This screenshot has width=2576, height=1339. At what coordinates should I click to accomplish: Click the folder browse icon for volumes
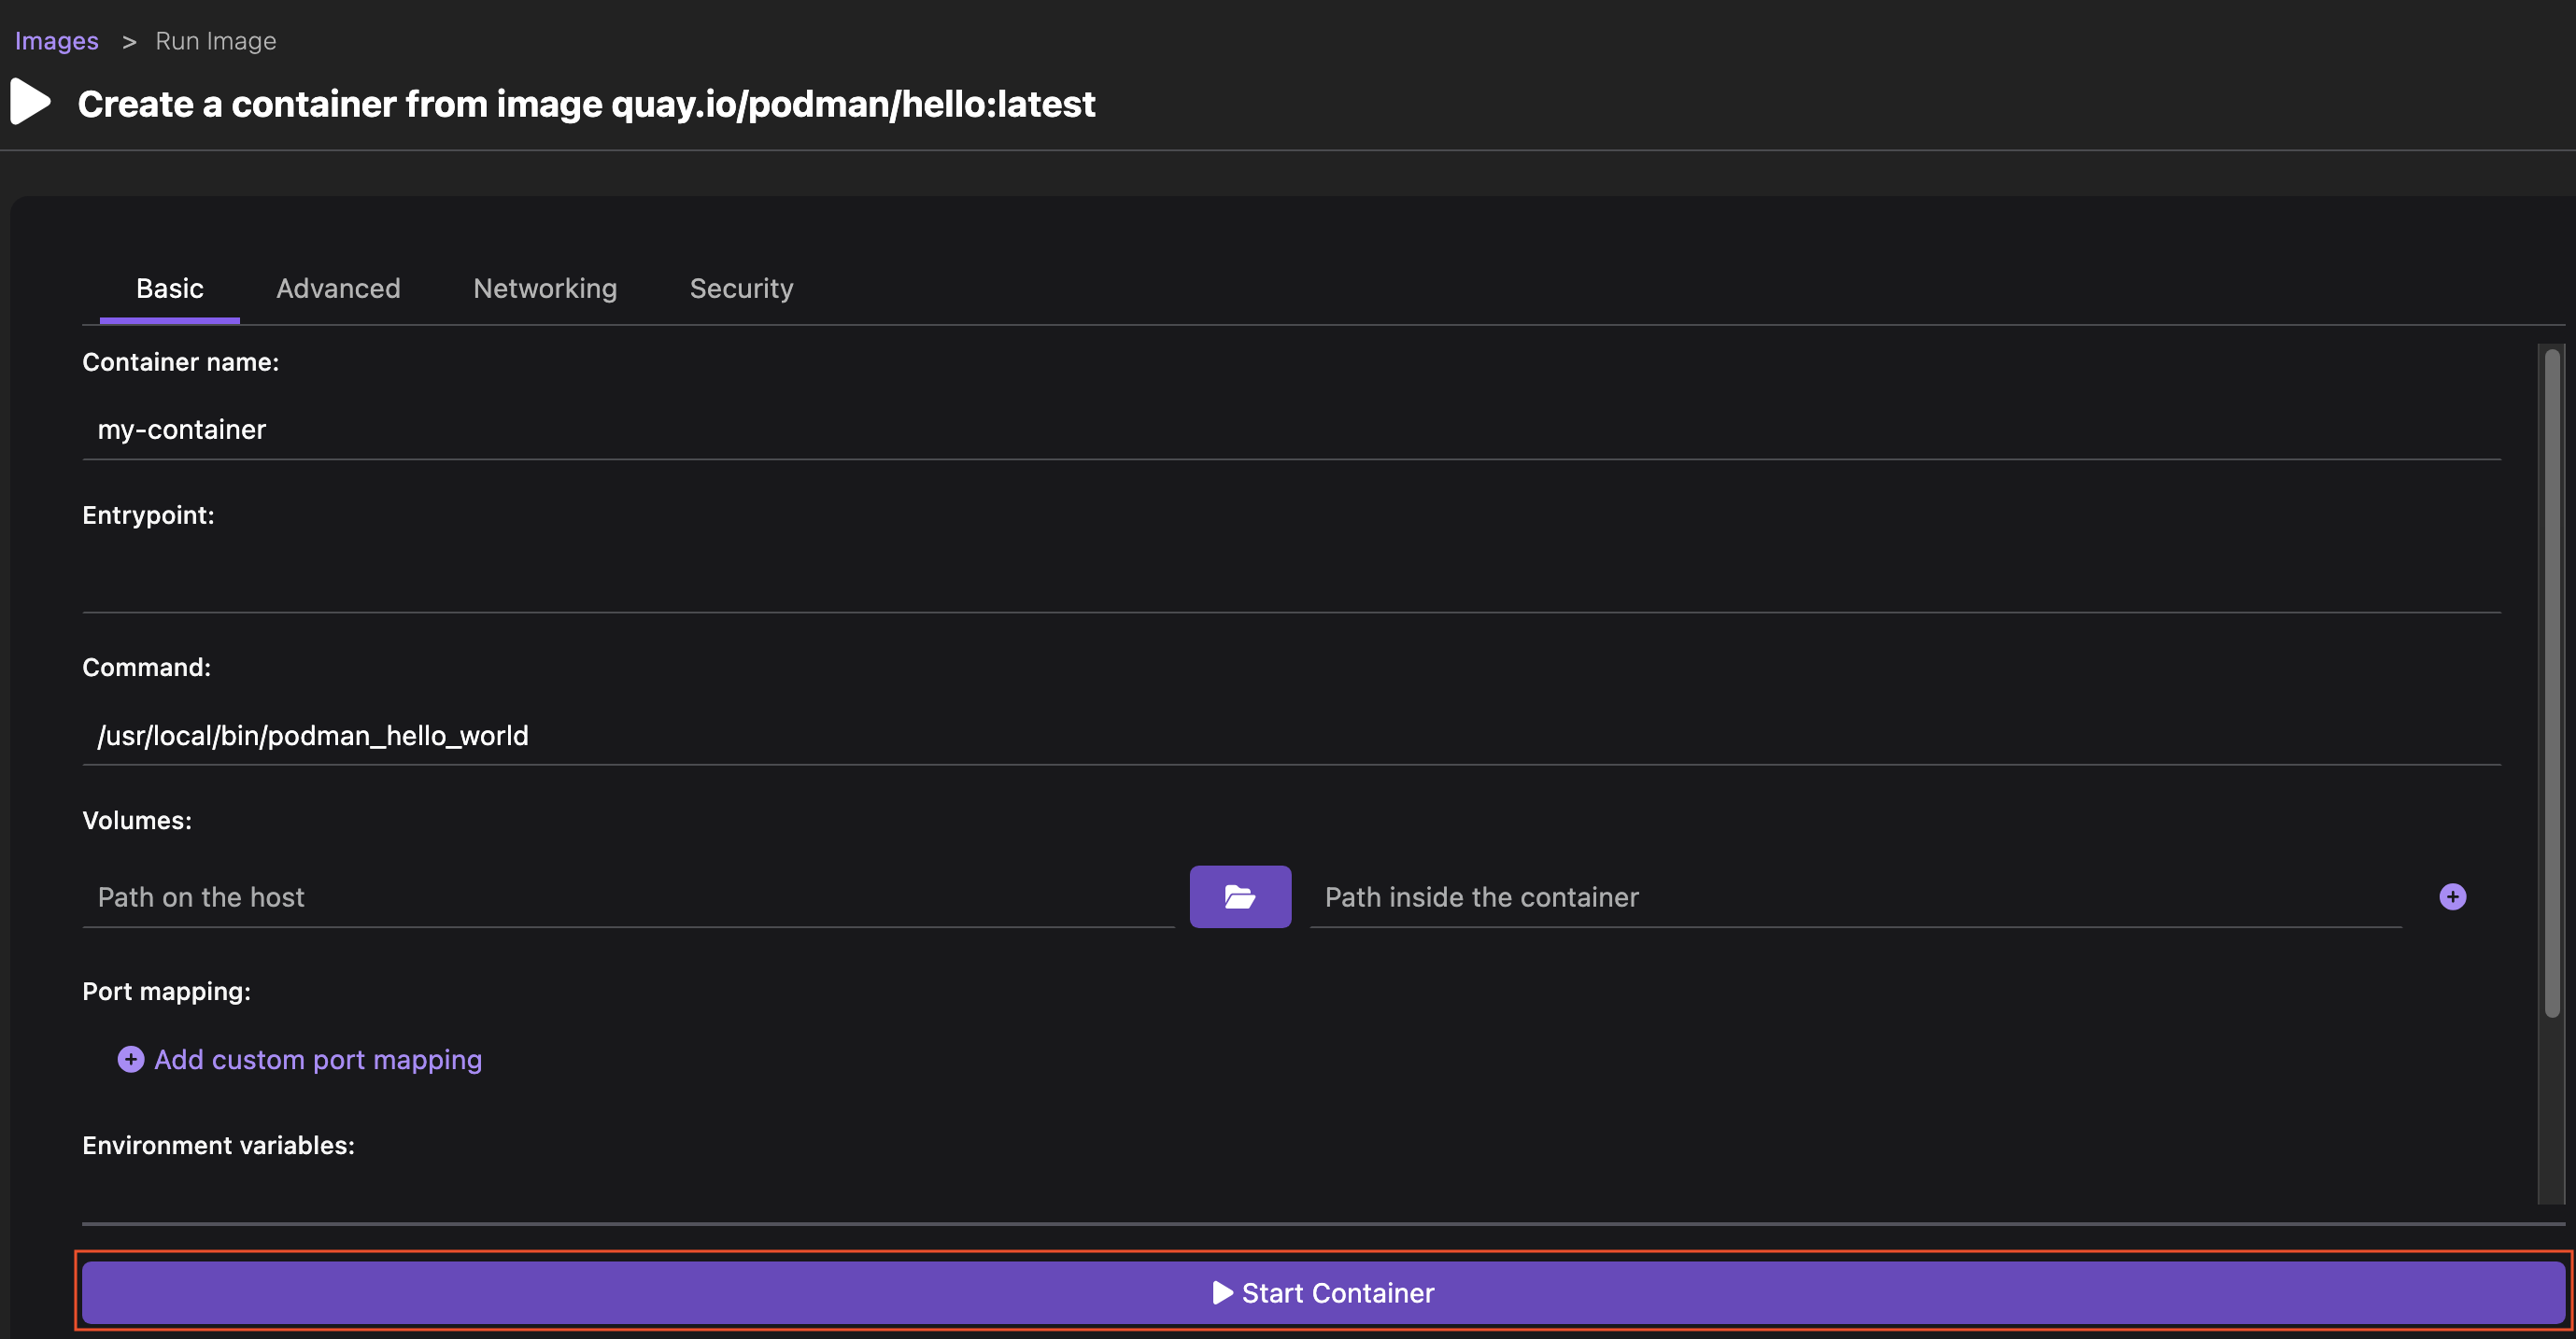pyautogui.click(x=1238, y=896)
